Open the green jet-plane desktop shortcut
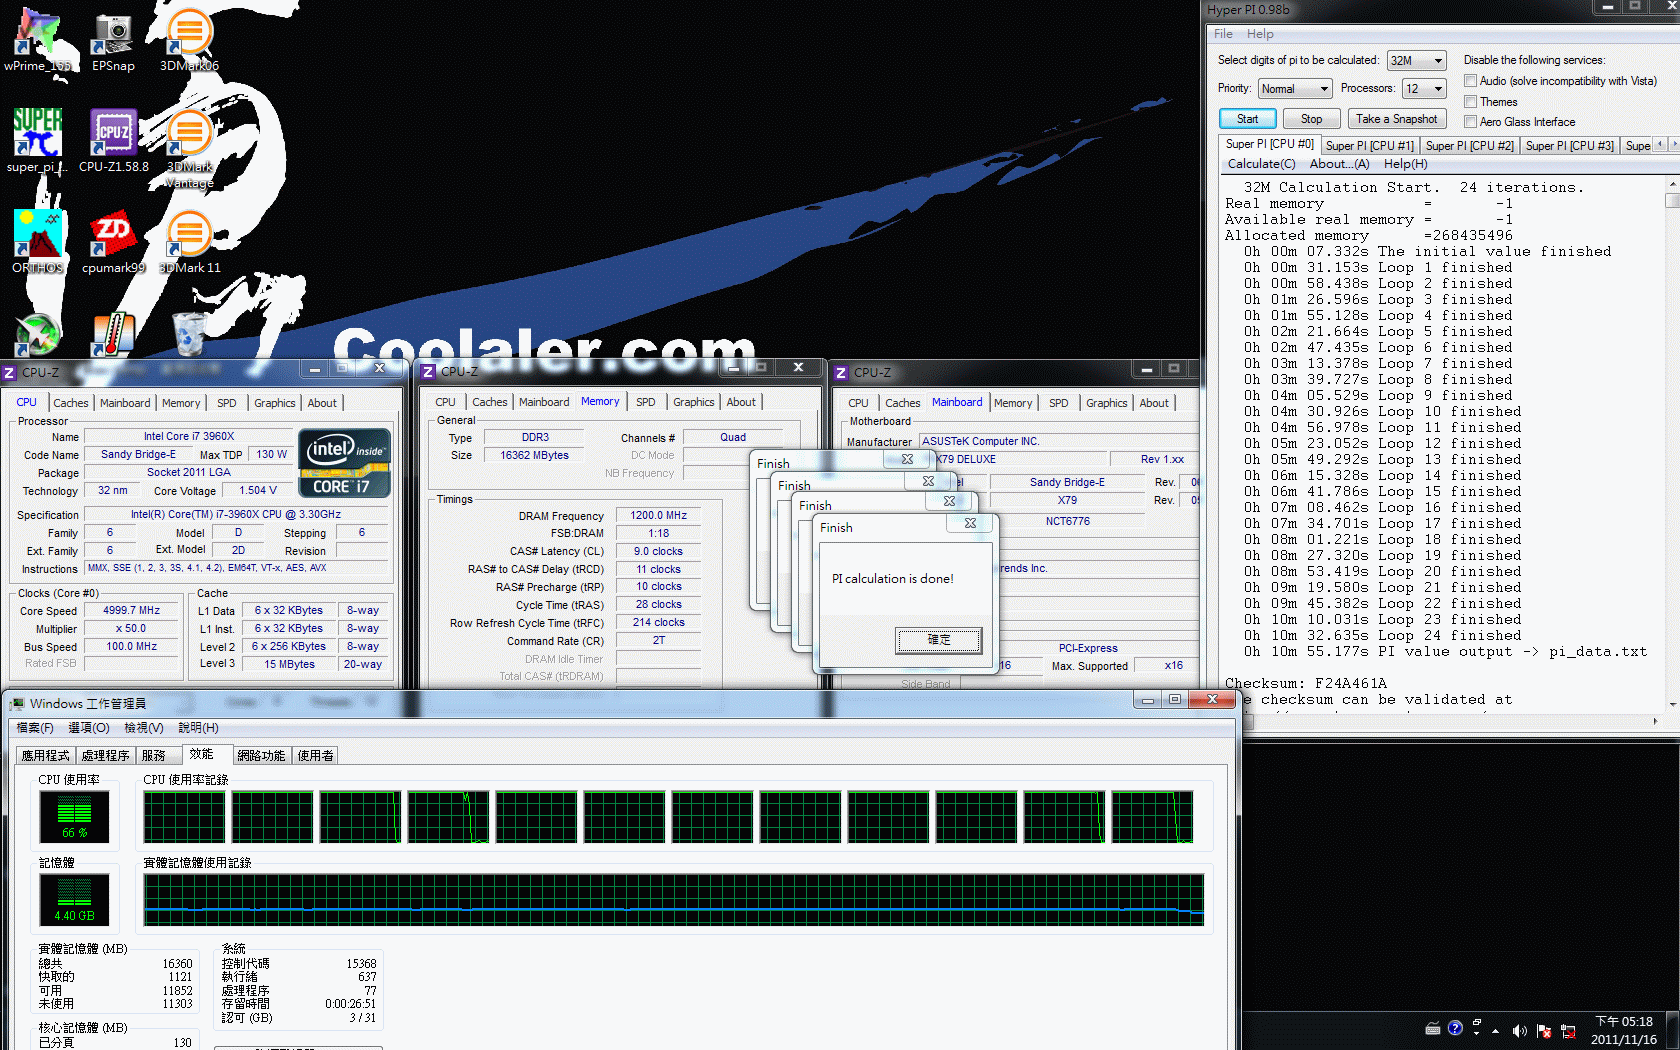Screen dimensions: 1680x1050 [38, 334]
